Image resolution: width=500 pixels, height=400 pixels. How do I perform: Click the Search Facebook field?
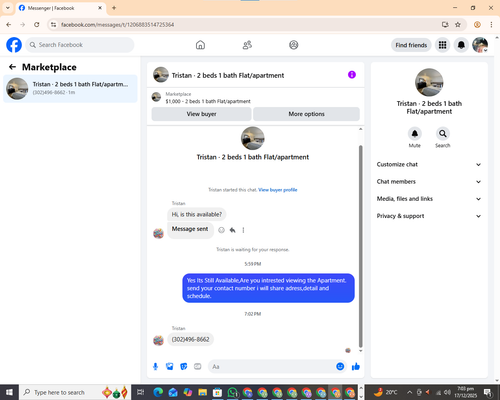tap(80, 45)
